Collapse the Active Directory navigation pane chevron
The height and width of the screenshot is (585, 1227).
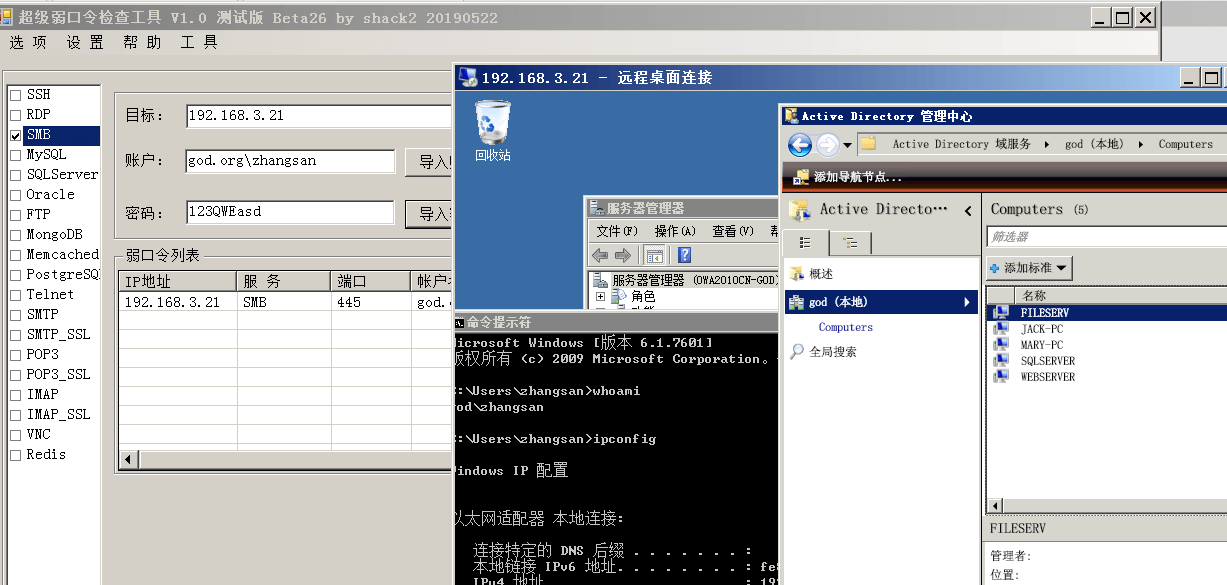coord(968,210)
